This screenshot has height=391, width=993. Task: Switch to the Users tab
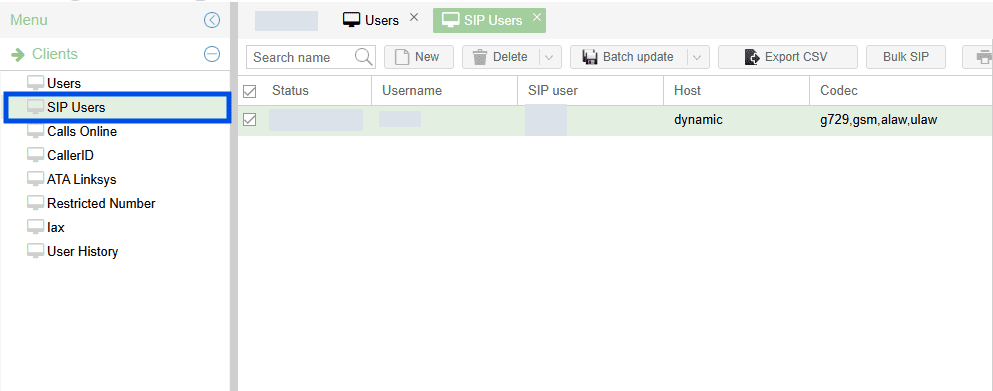371,20
